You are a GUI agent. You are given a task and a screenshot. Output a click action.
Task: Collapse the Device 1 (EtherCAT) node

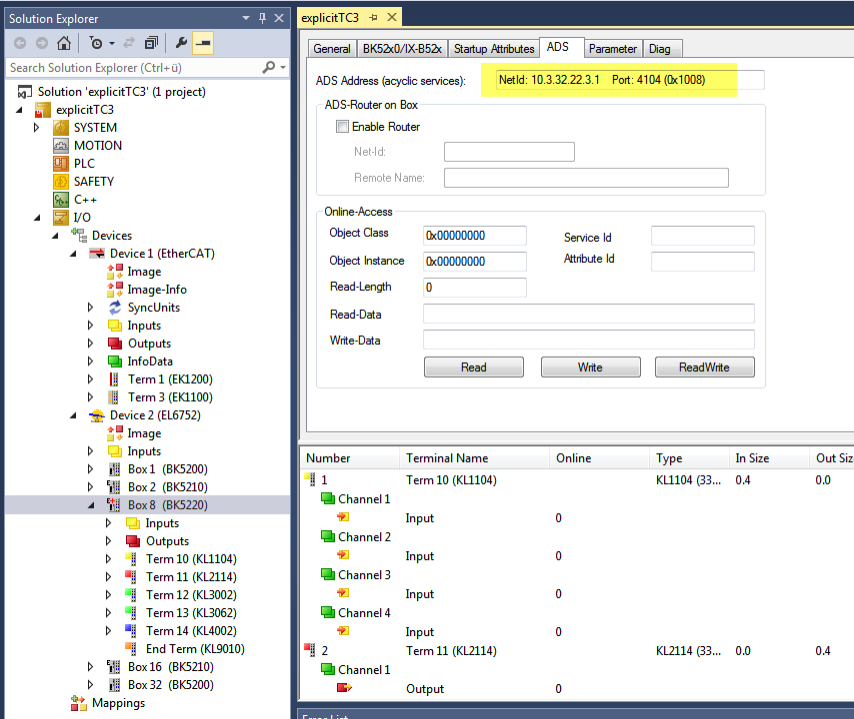[73, 254]
